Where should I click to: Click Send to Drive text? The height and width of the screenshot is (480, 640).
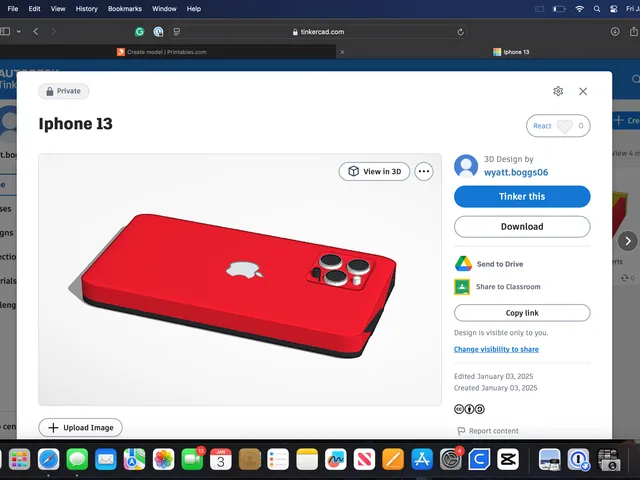(500, 264)
